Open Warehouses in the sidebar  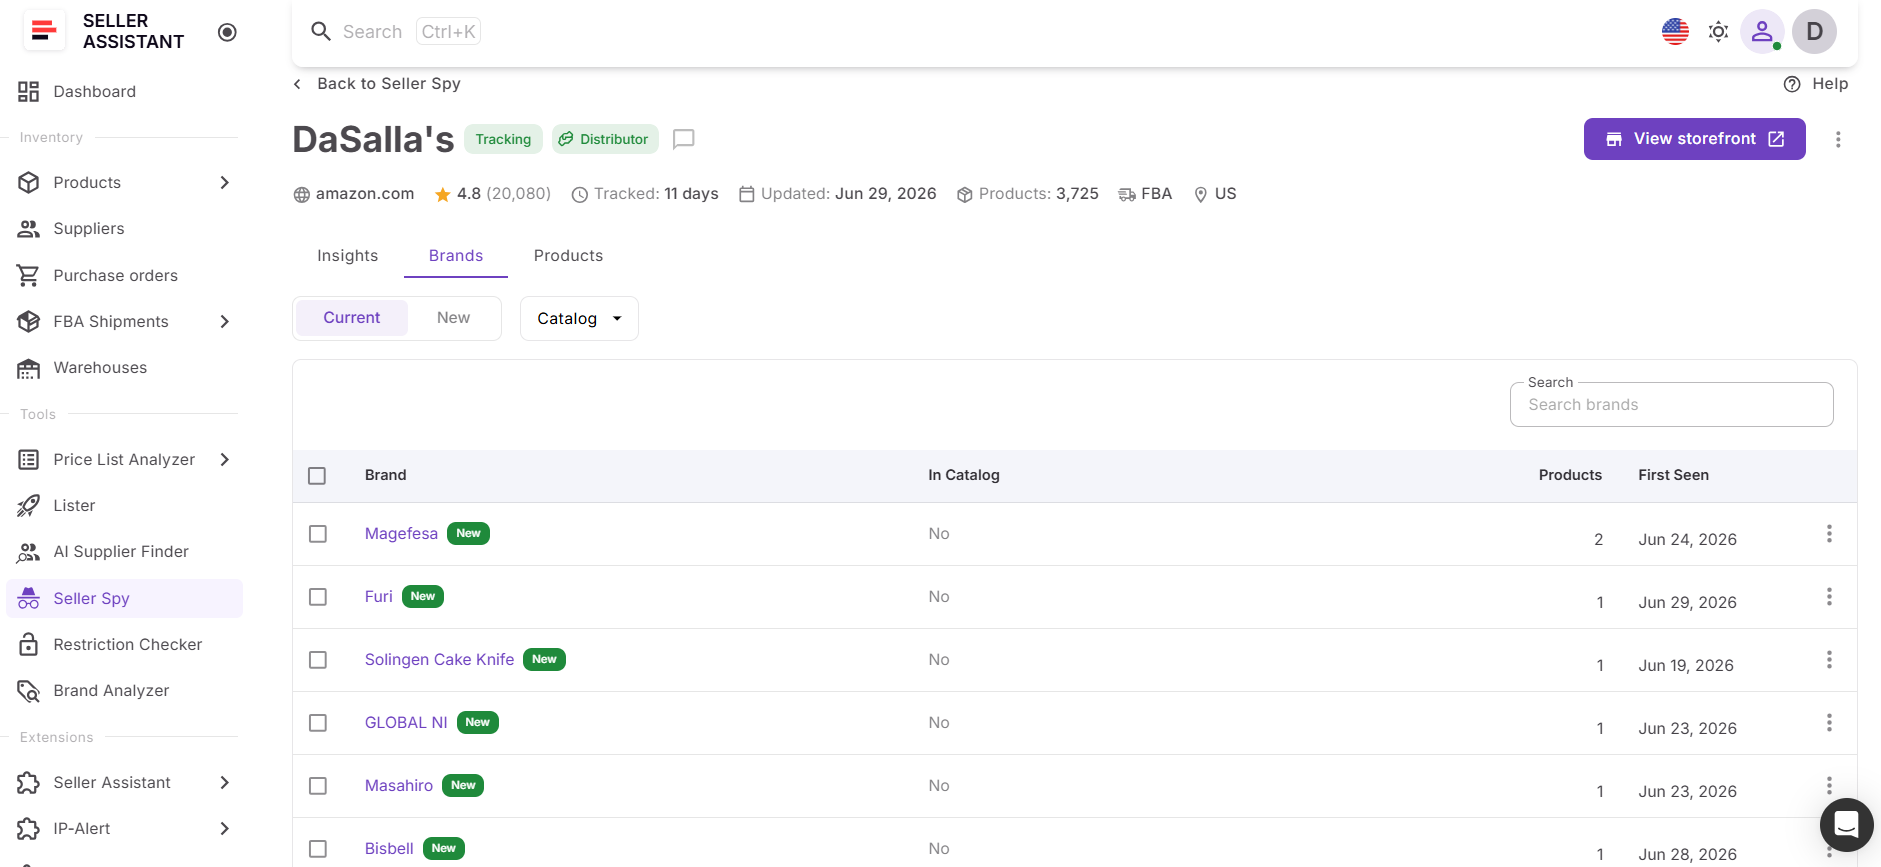(x=124, y=368)
